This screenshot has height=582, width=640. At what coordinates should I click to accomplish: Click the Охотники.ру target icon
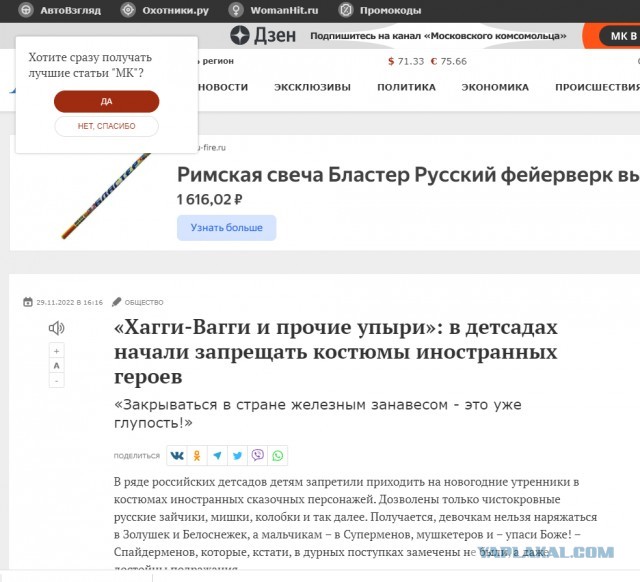tap(128, 10)
